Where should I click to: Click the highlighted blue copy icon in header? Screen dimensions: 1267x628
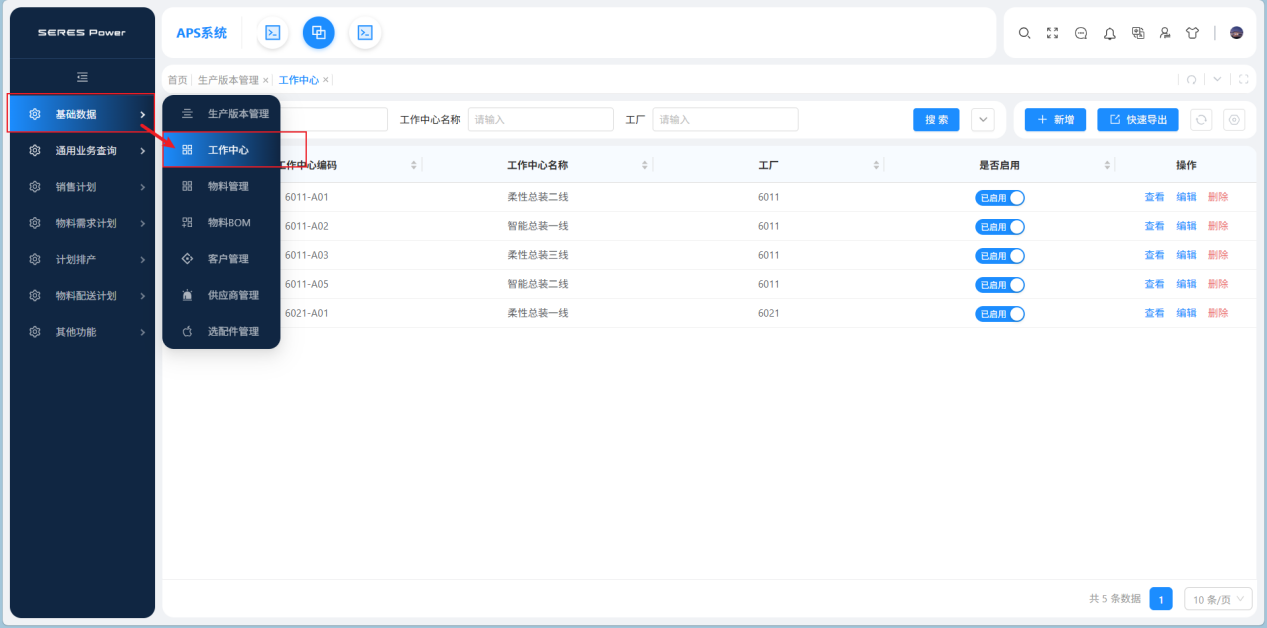pyautogui.click(x=319, y=33)
